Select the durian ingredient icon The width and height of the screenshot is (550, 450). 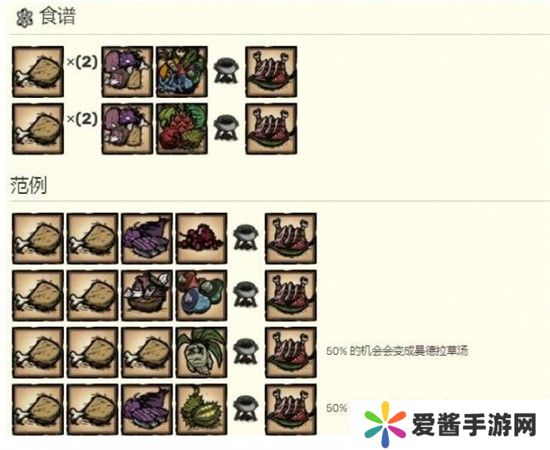tap(201, 409)
